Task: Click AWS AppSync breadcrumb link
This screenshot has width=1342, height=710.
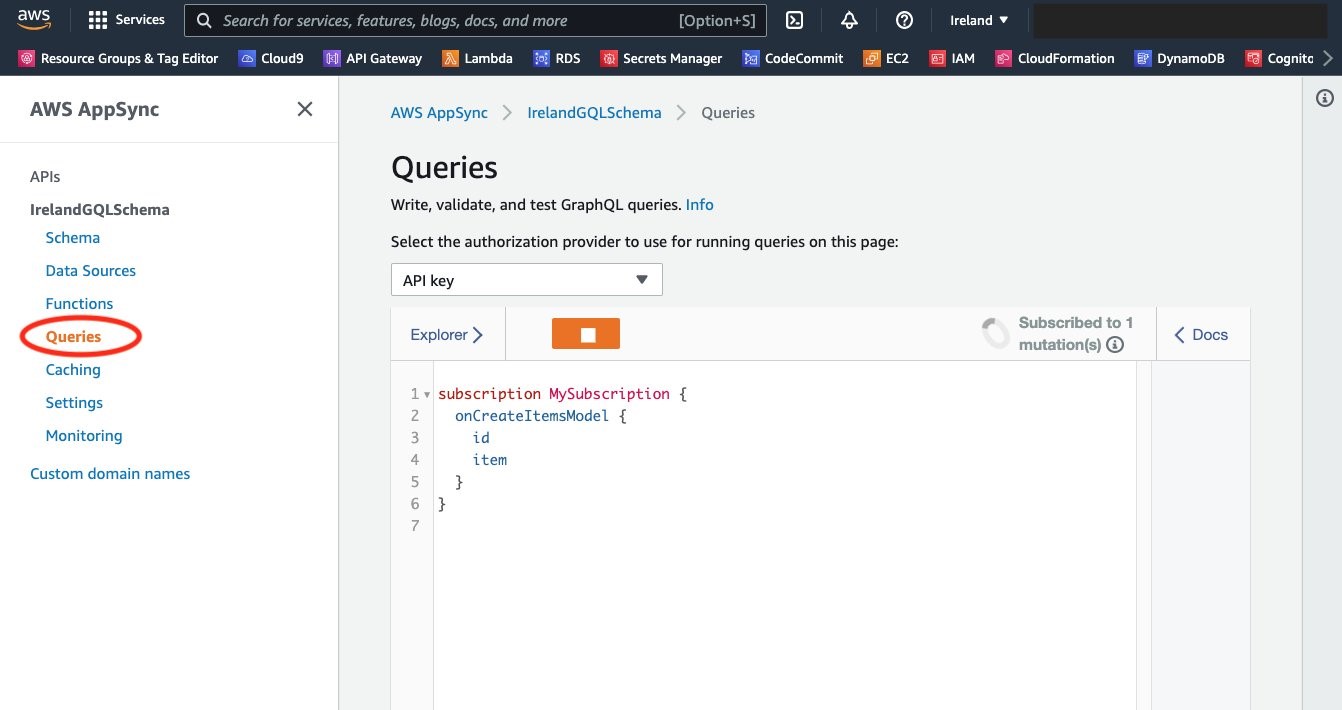Action: coord(439,112)
